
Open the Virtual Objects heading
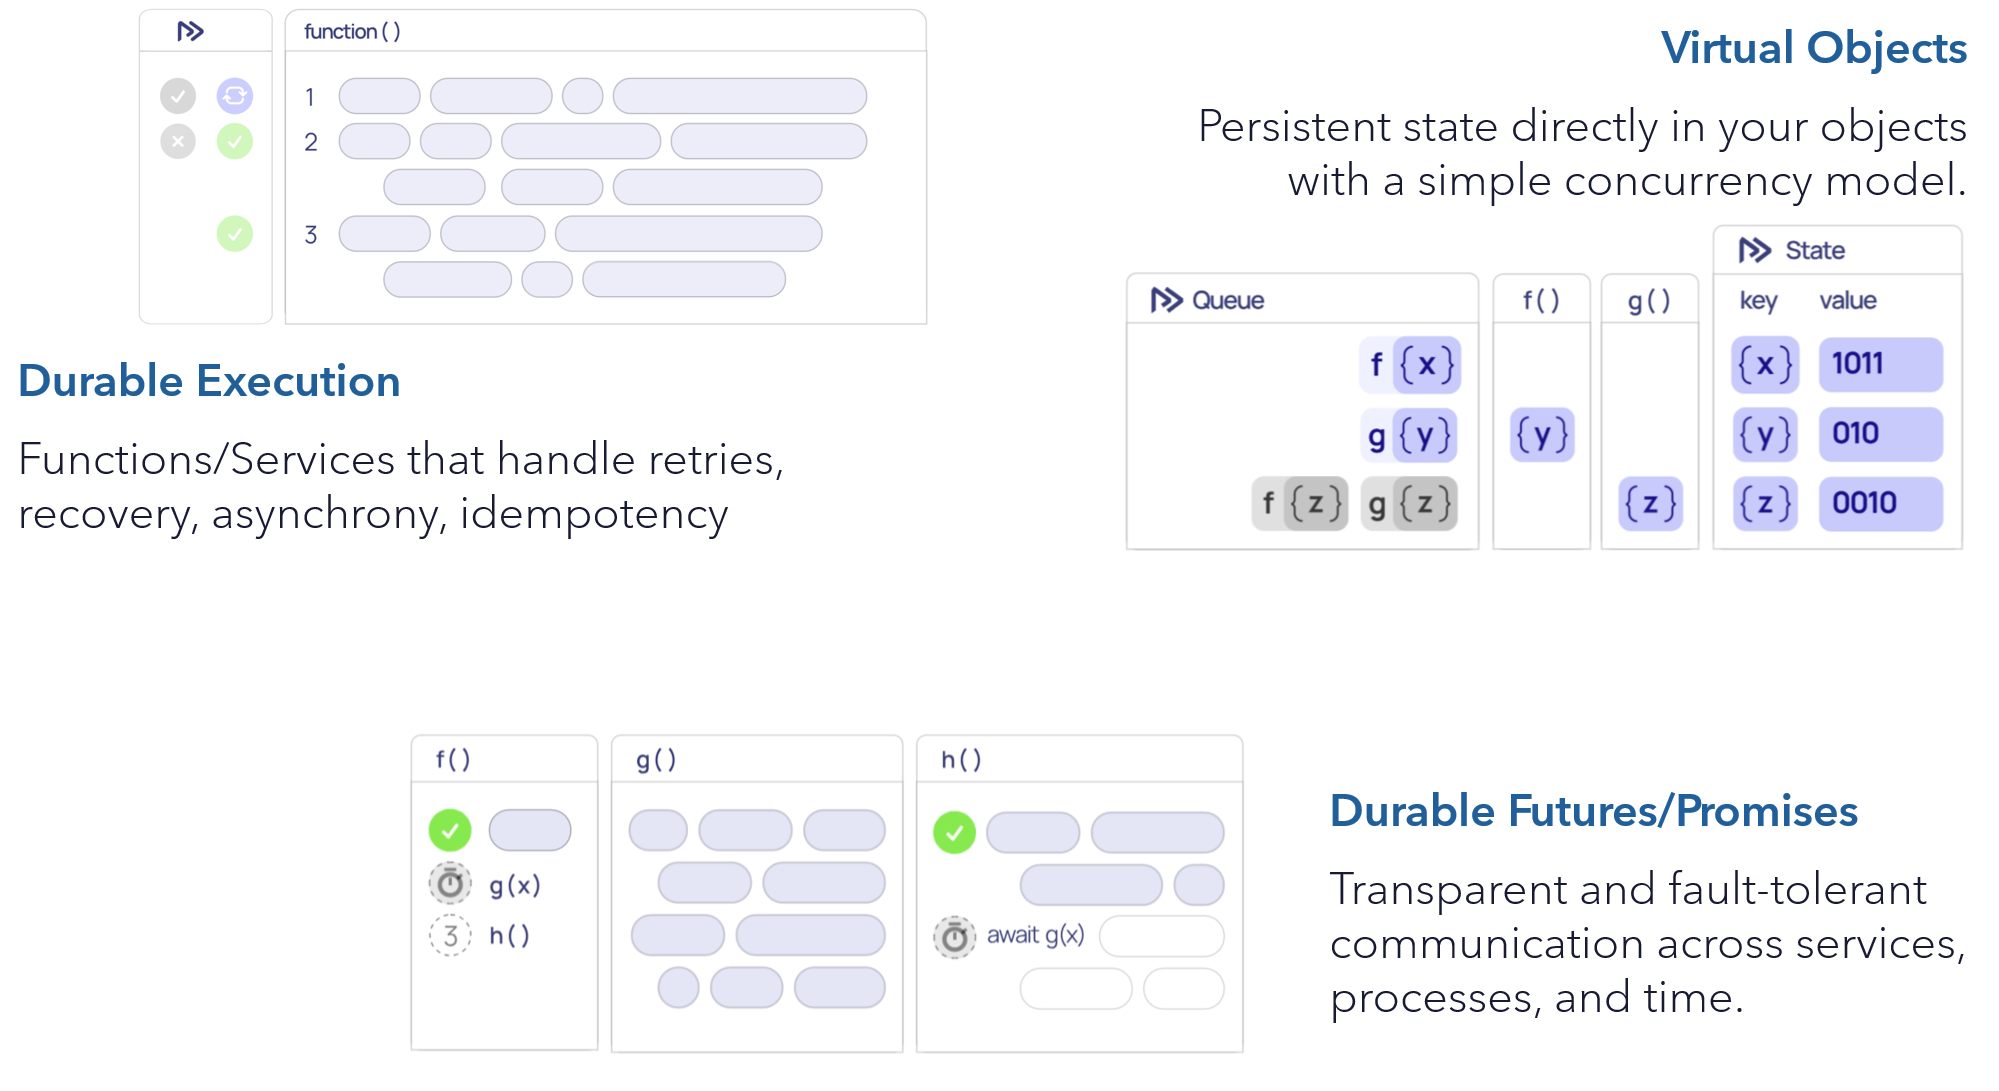(1813, 48)
